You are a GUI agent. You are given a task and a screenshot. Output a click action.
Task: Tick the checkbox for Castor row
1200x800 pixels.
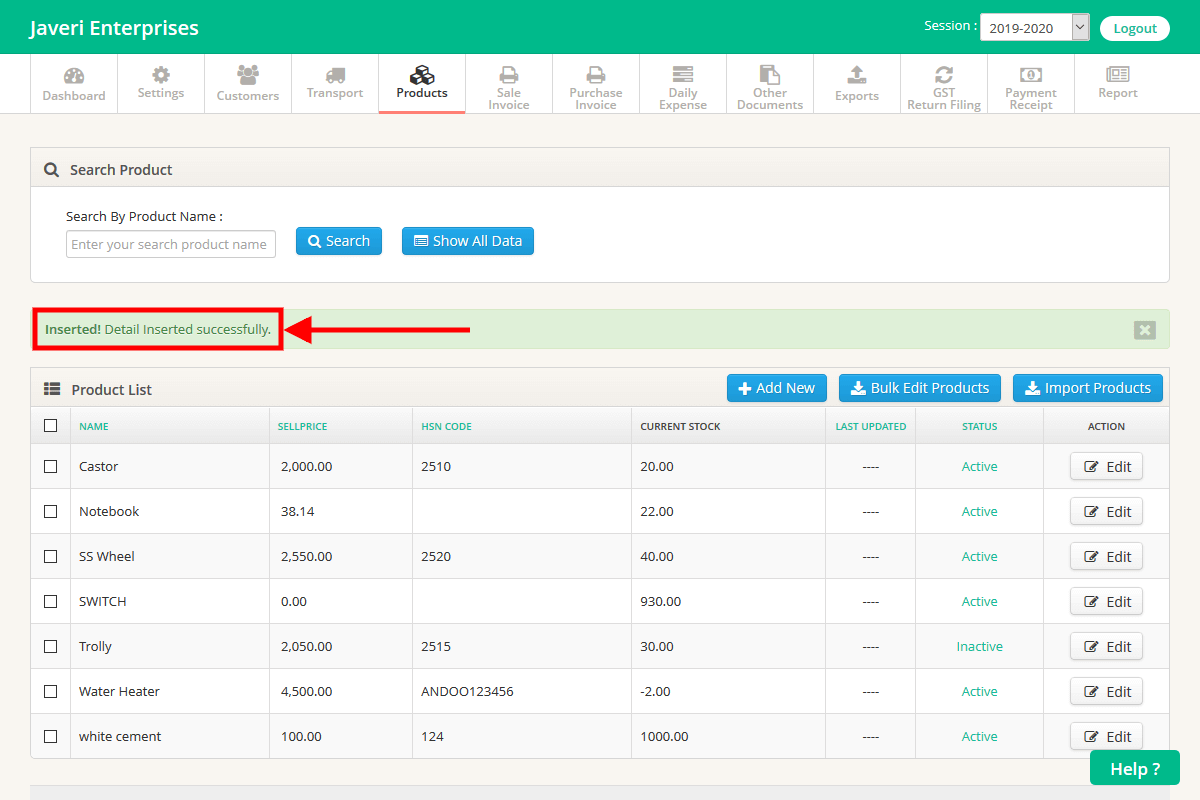pyautogui.click(x=51, y=466)
